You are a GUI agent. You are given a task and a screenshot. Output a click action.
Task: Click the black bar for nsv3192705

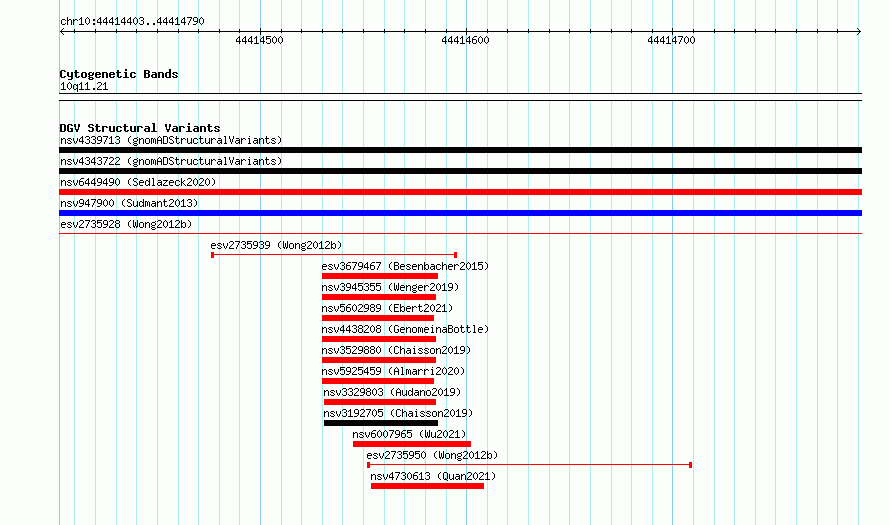coord(381,423)
